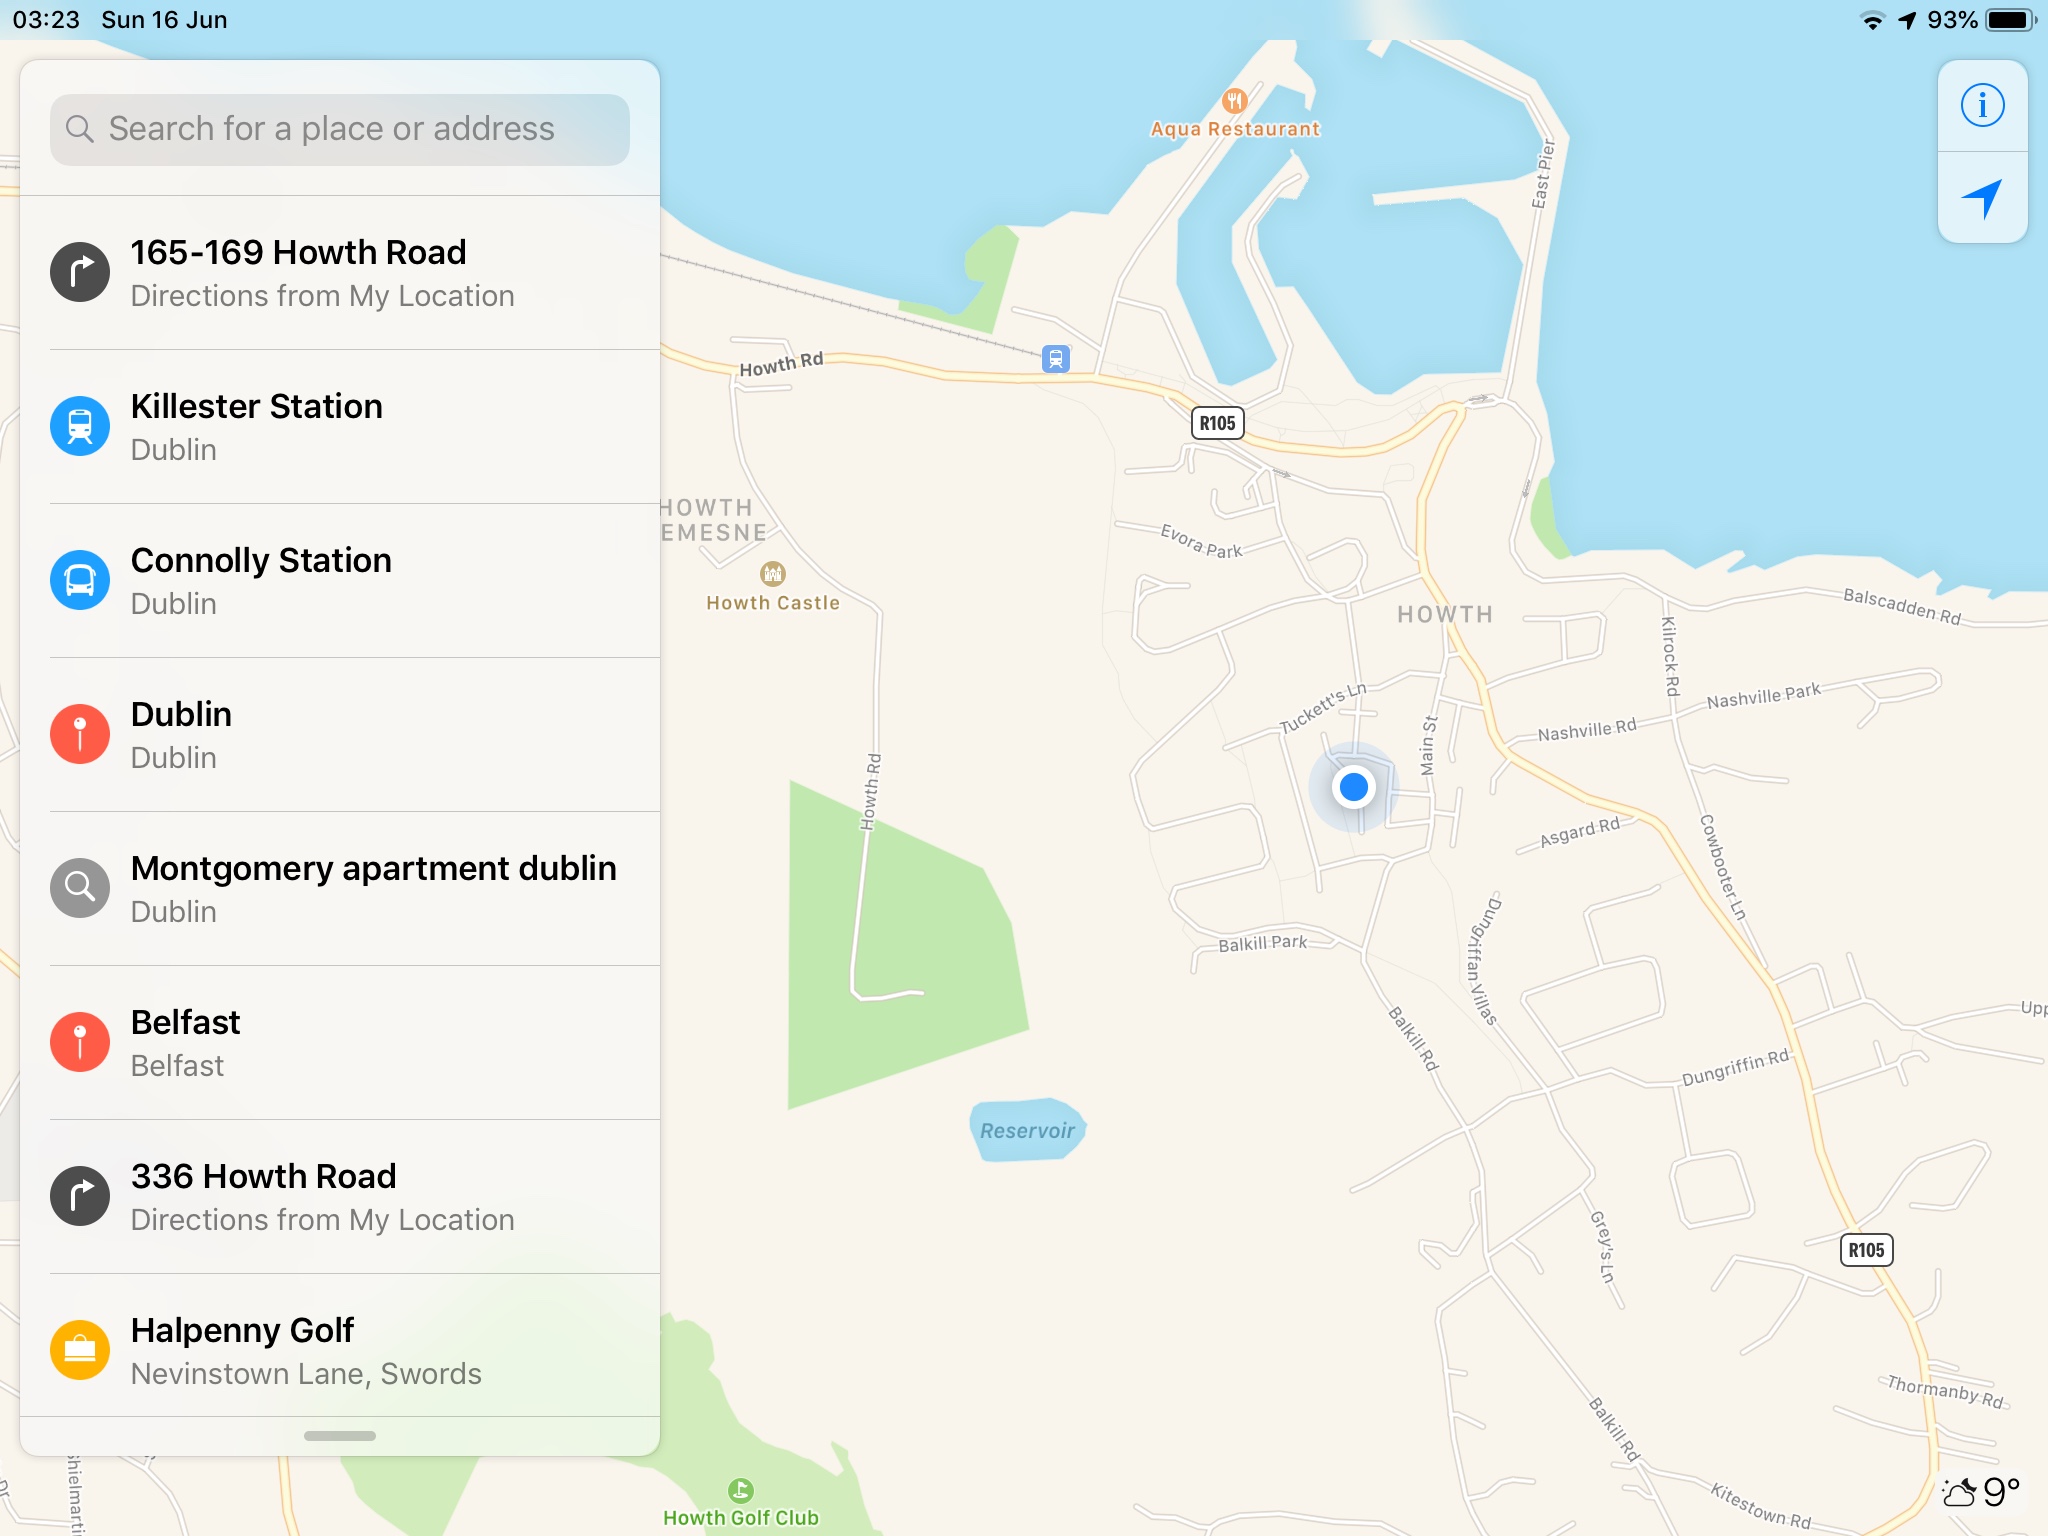The image size is (2048, 1536).
Task: Tap the directions arrow for 165-169 Howth Road
Action: tap(80, 272)
